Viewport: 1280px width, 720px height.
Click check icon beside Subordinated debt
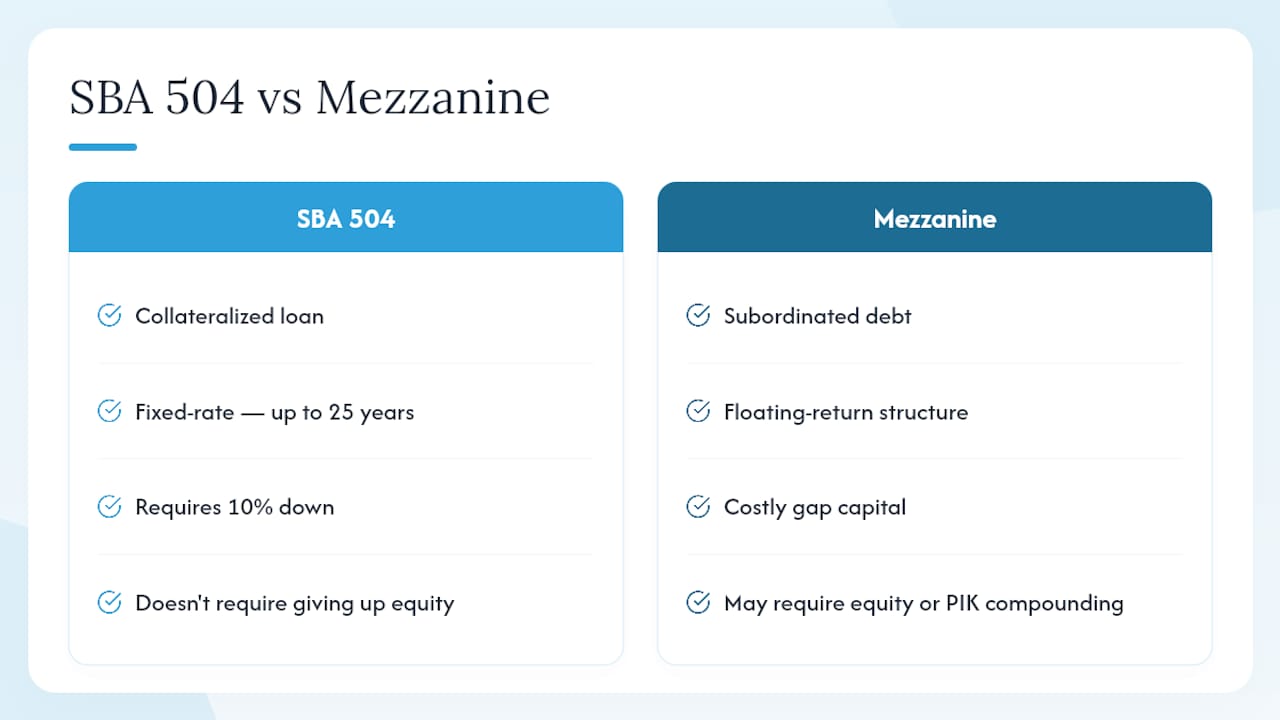698,316
